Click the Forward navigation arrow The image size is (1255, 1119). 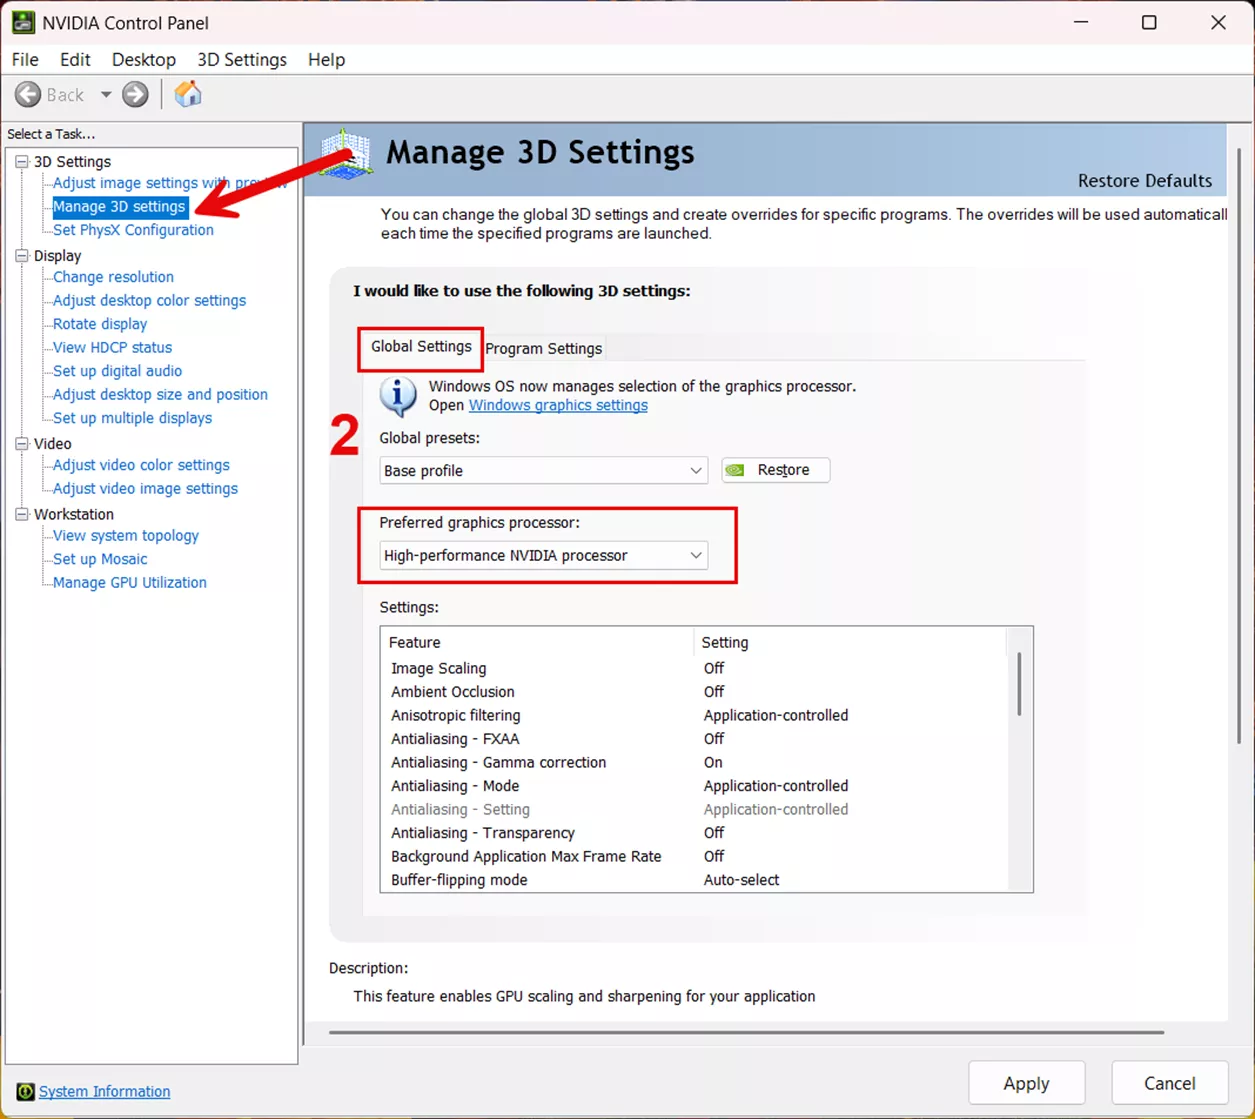point(134,94)
